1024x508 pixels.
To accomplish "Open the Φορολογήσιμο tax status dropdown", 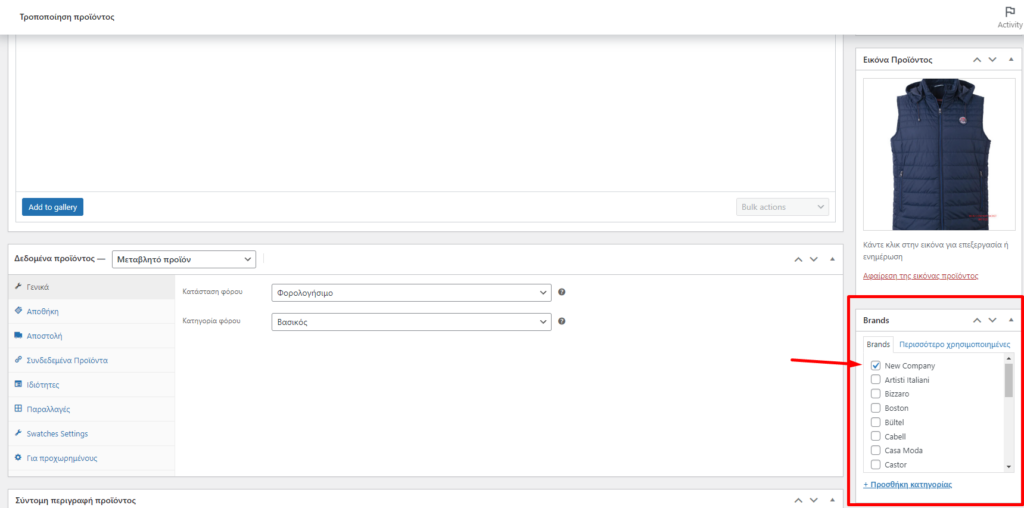I will click(411, 292).
